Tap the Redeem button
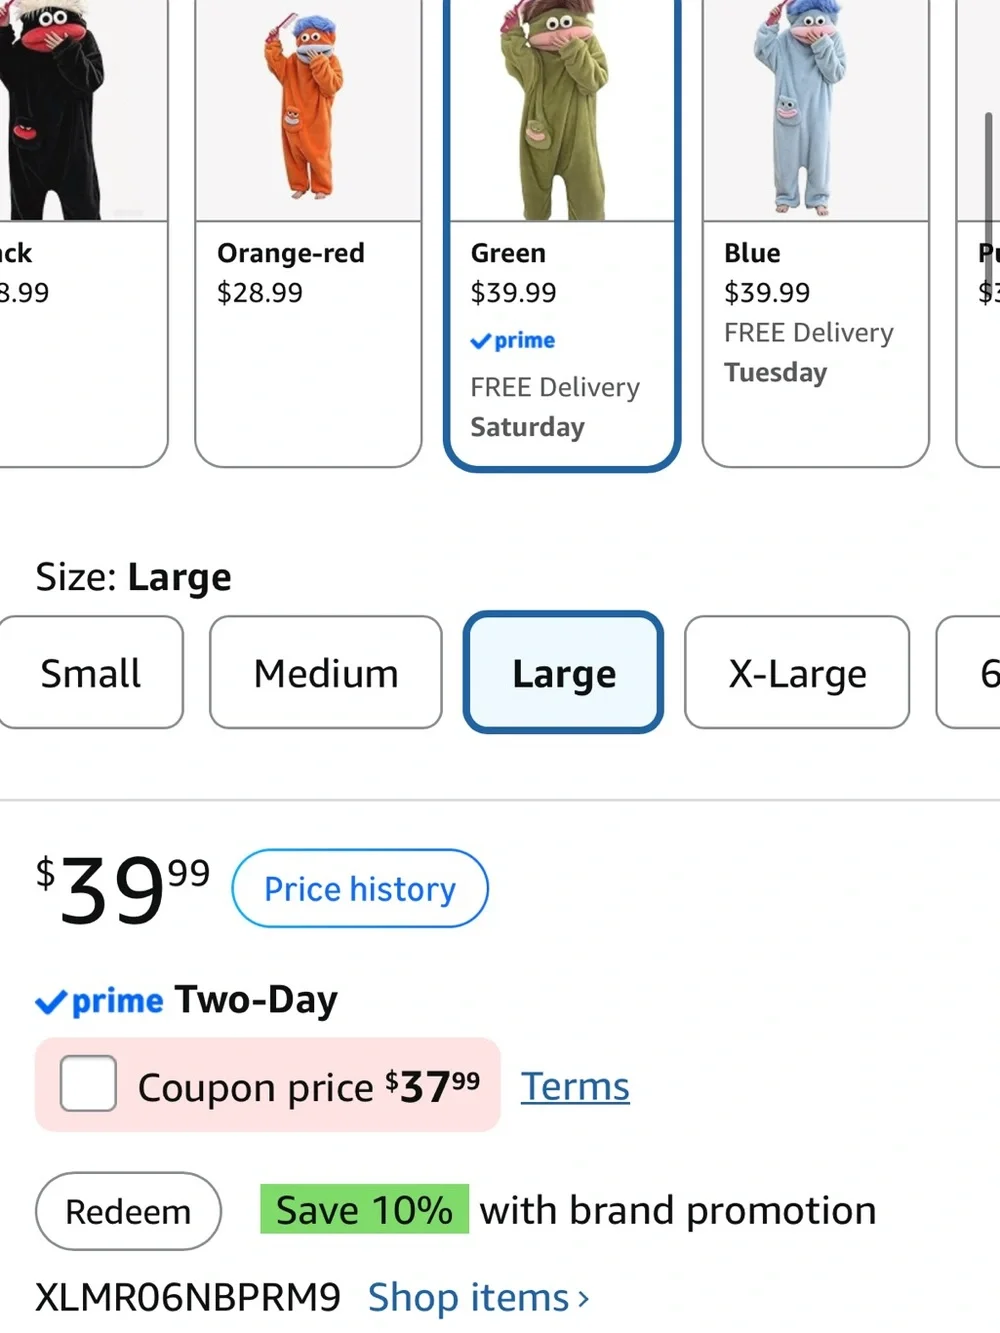 tap(128, 1211)
